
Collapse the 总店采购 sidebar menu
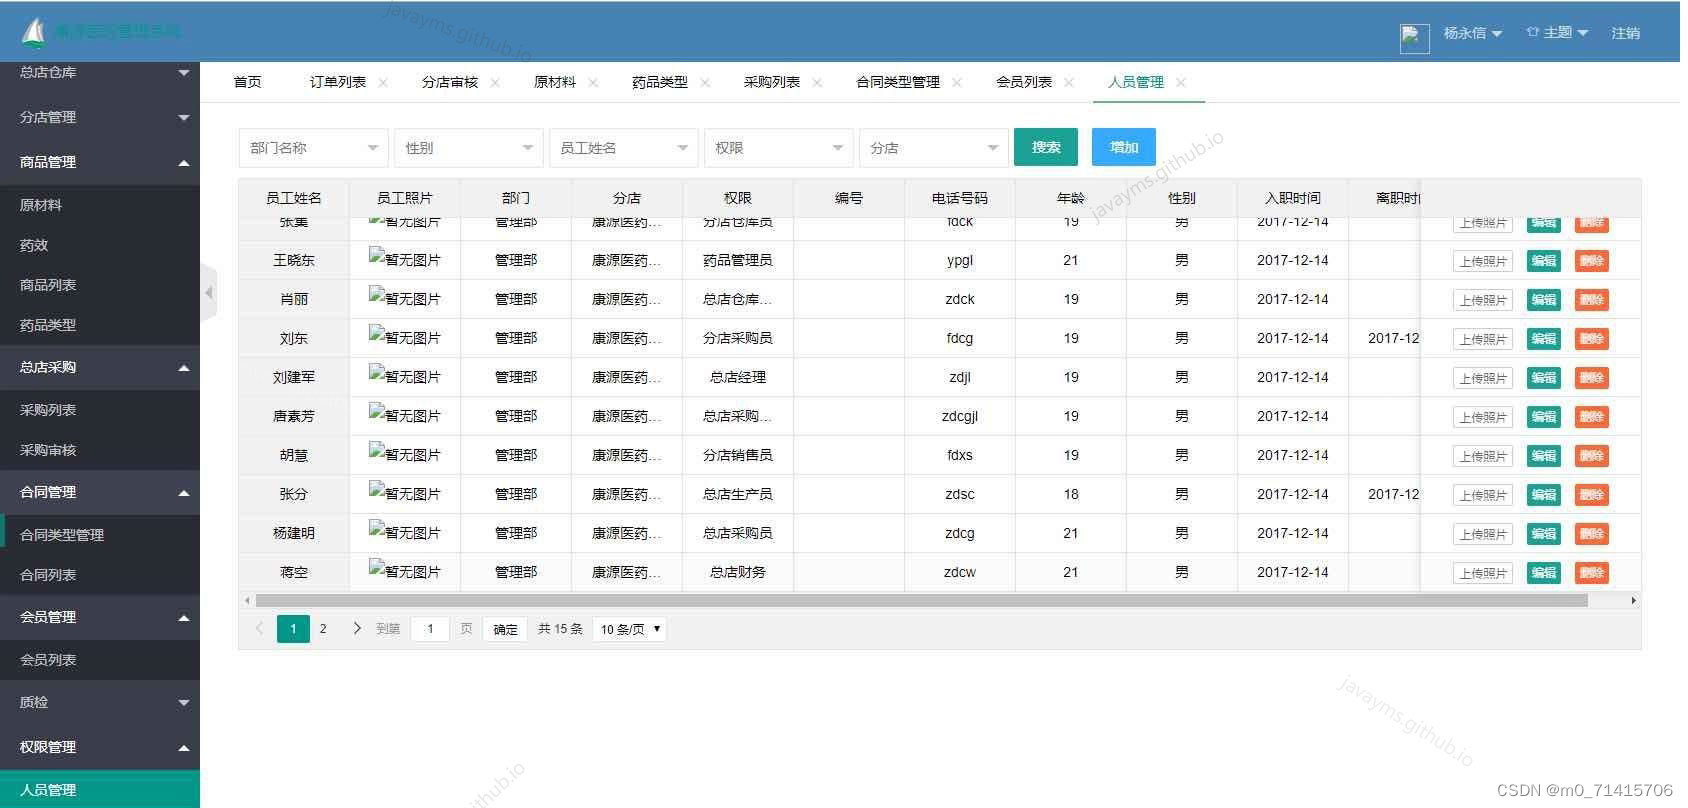(x=100, y=367)
